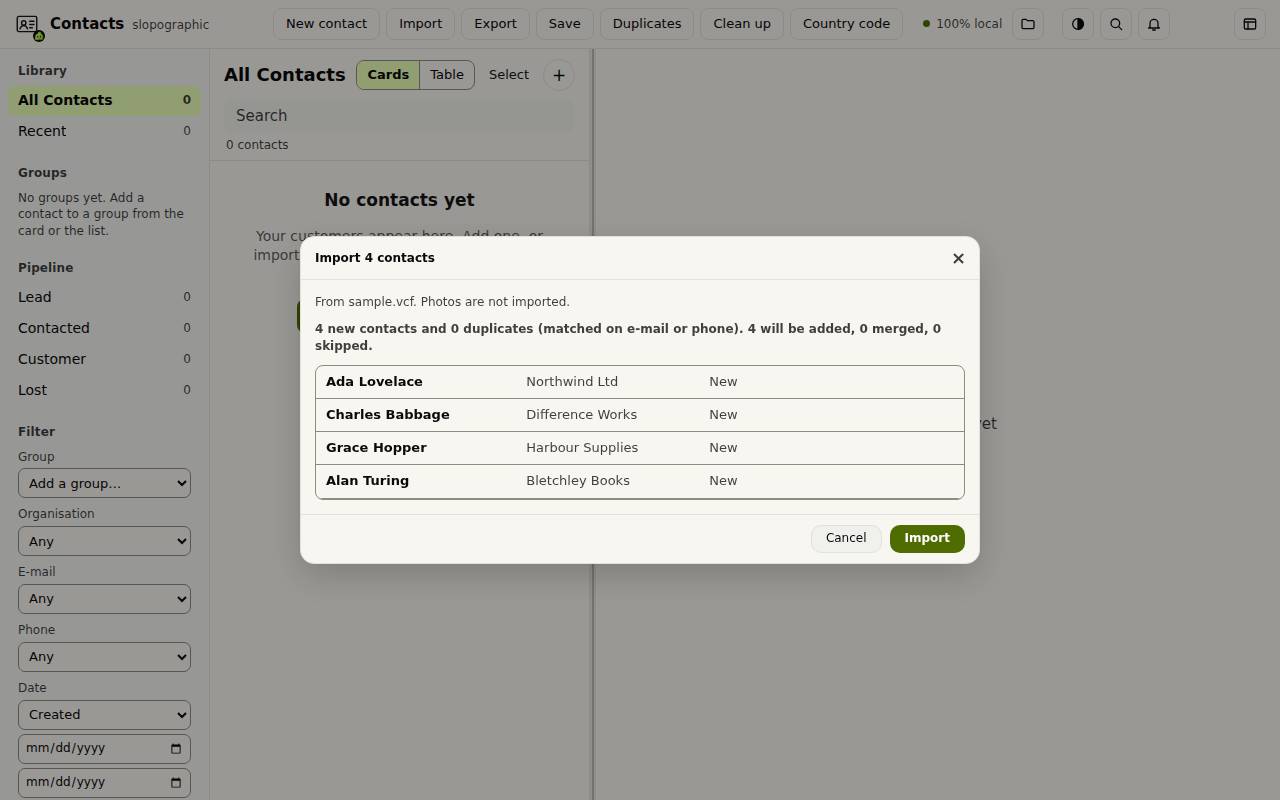This screenshot has height=800, width=1280.
Task: Select the Charles Babbage row
Action: [640, 415]
